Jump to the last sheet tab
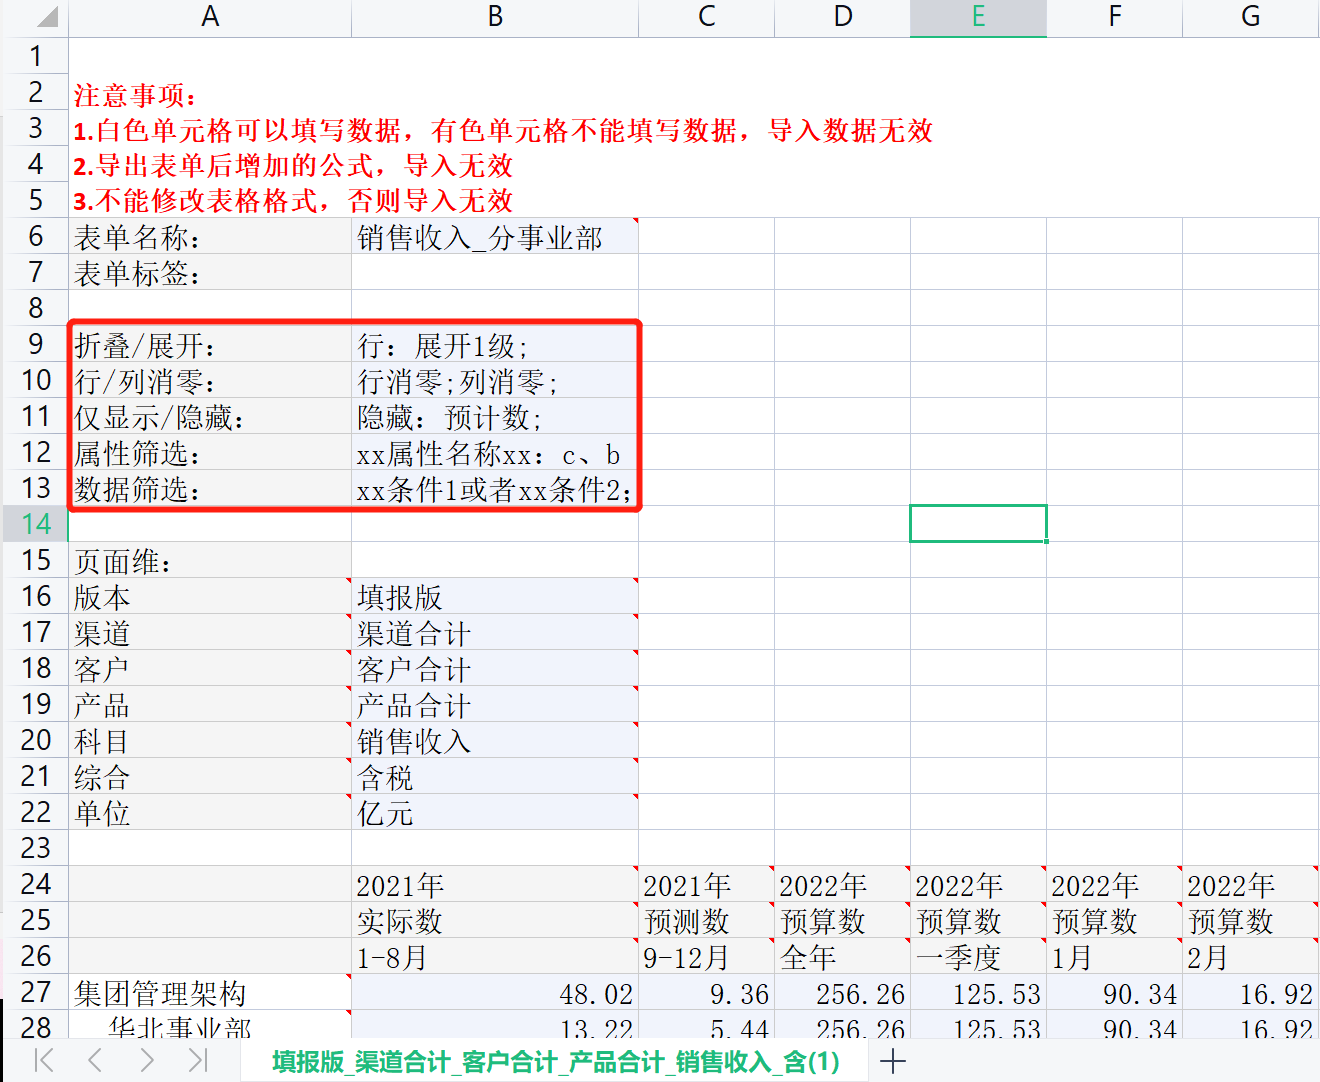This screenshot has width=1320, height=1082. pyautogui.click(x=198, y=1061)
